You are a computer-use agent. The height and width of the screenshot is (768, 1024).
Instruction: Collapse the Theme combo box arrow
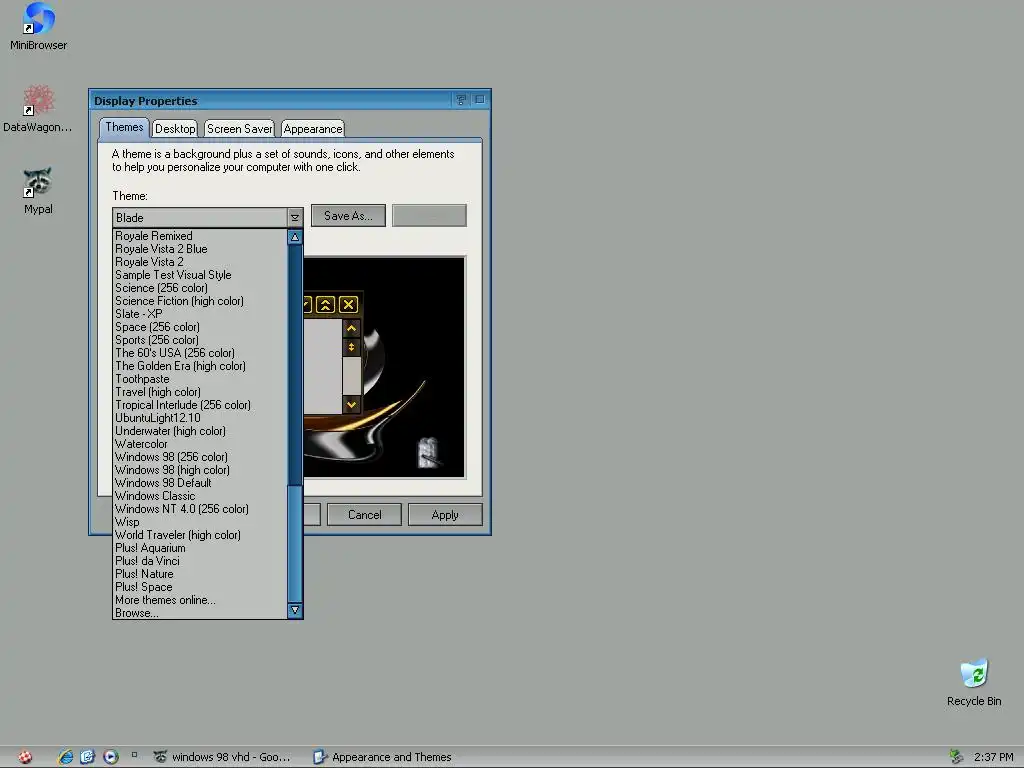(295, 217)
